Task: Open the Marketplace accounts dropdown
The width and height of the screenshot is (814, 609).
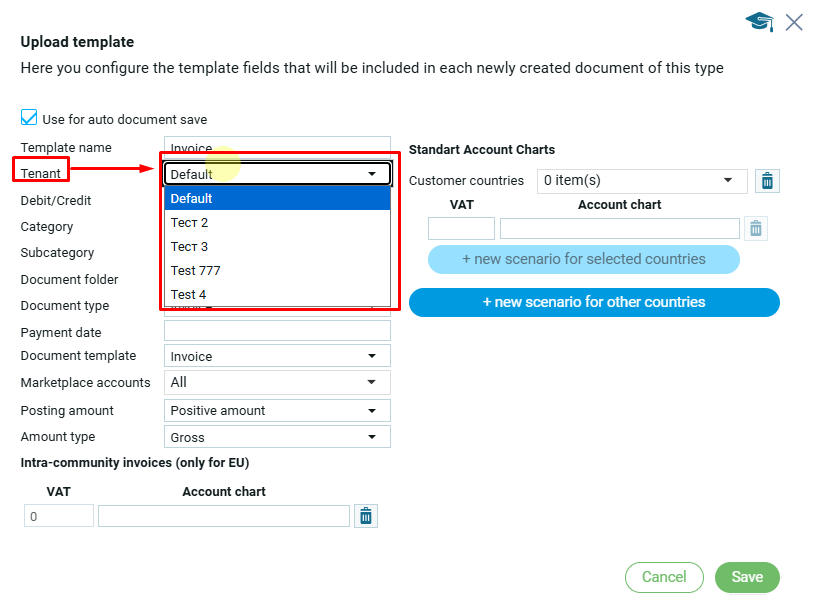Action: [372, 382]
